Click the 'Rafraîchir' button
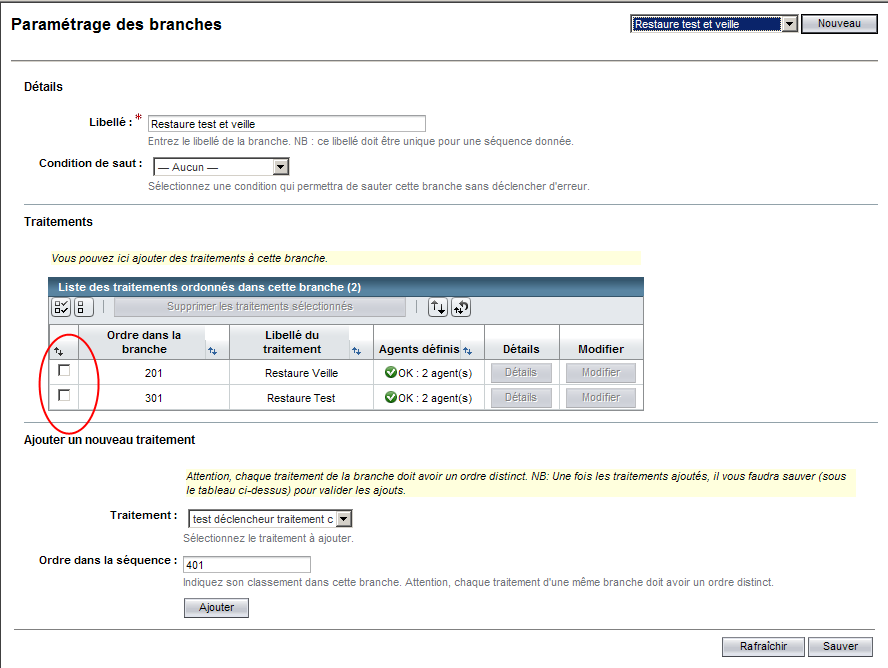 [x=762, y=646]
